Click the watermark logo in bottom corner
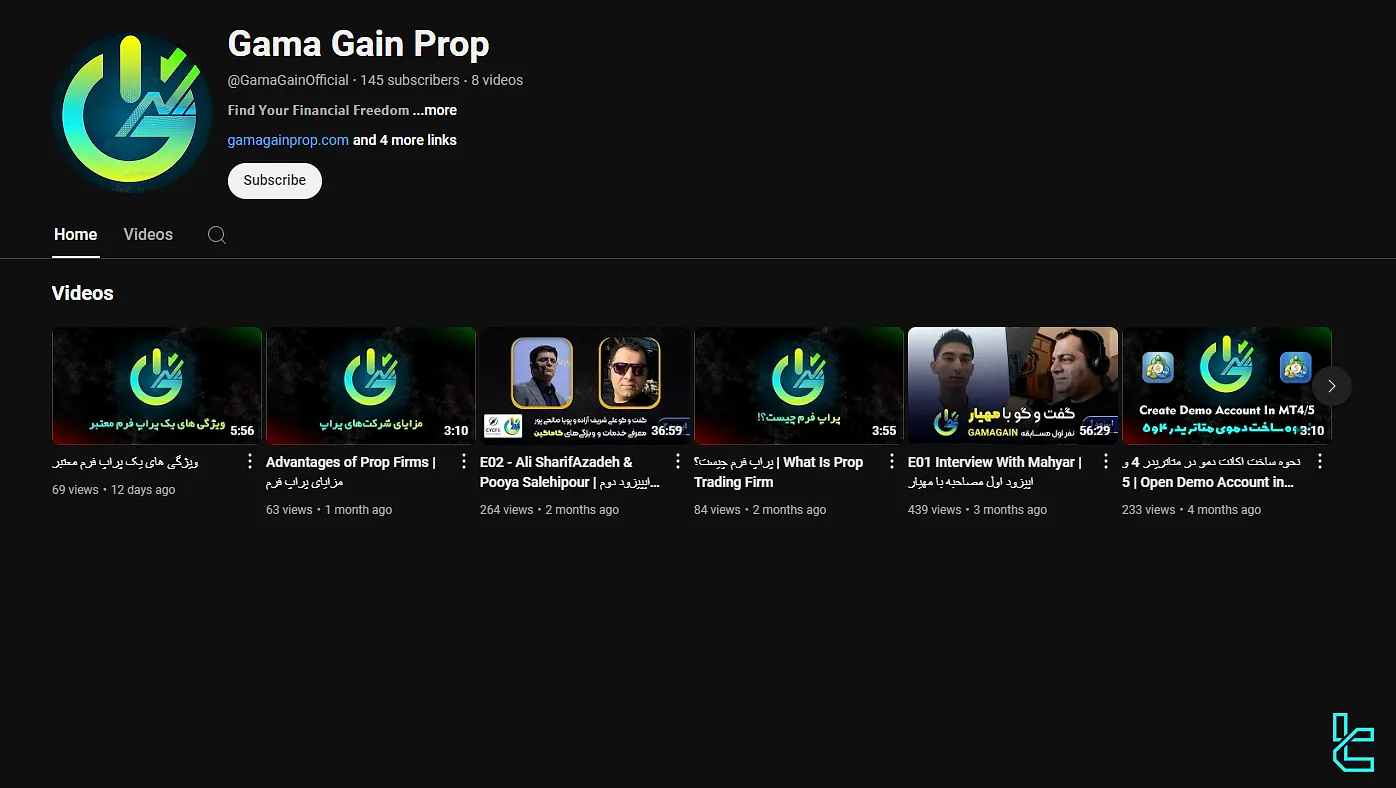 (1353, 742)
